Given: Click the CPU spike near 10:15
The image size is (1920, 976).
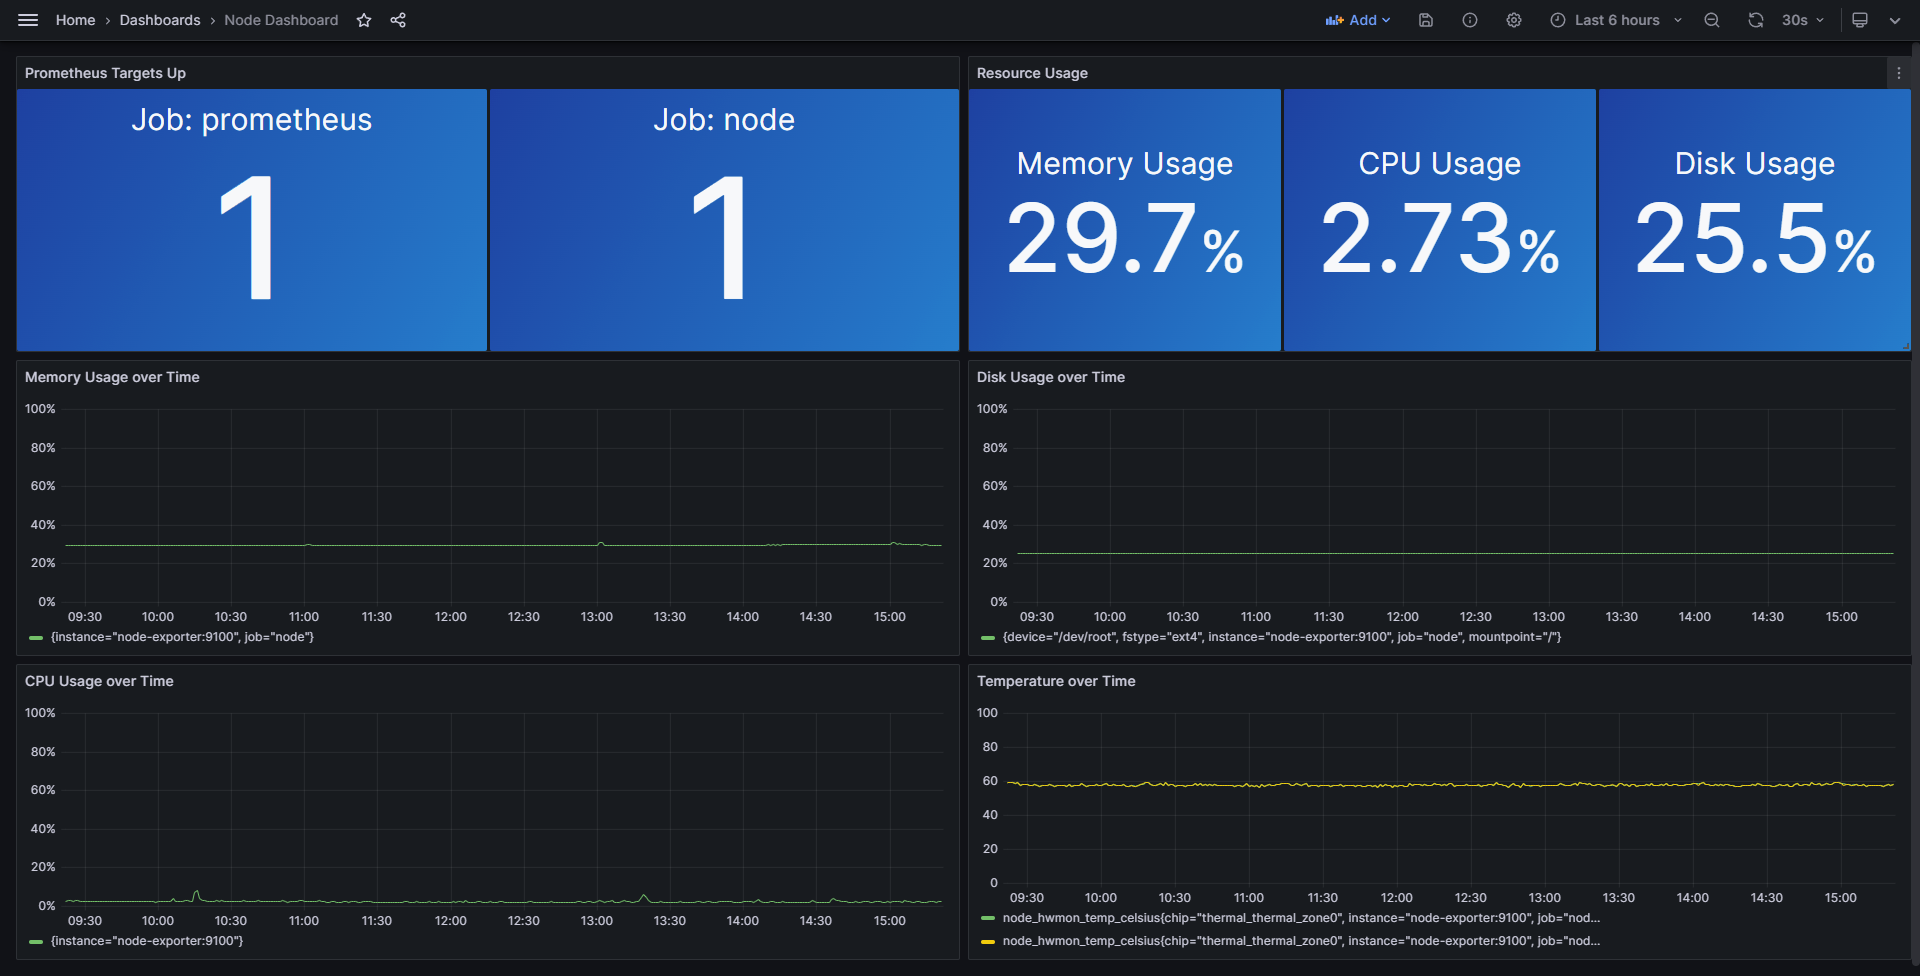Looking at the screenshot, I should 196,896.
